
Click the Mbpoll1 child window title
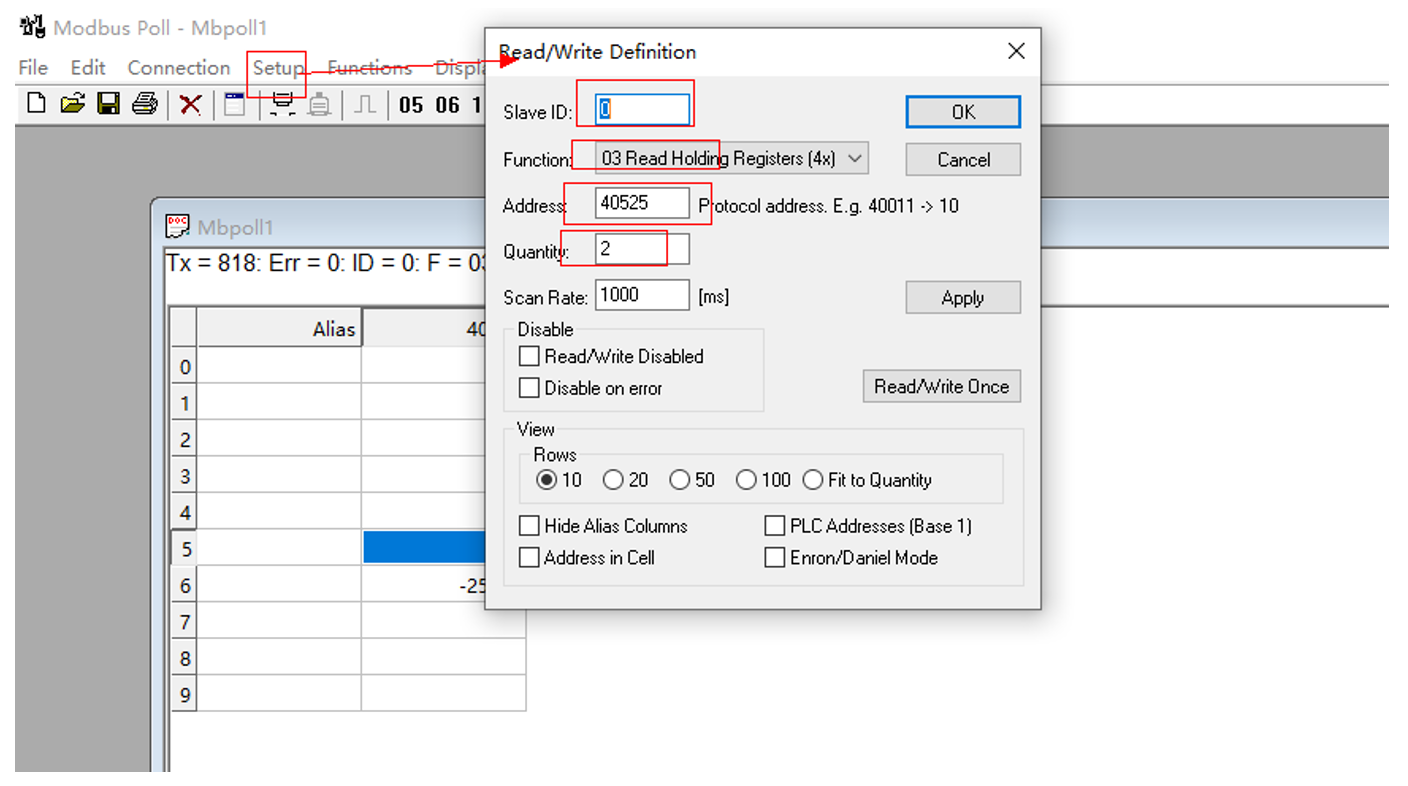click(235, 227)
